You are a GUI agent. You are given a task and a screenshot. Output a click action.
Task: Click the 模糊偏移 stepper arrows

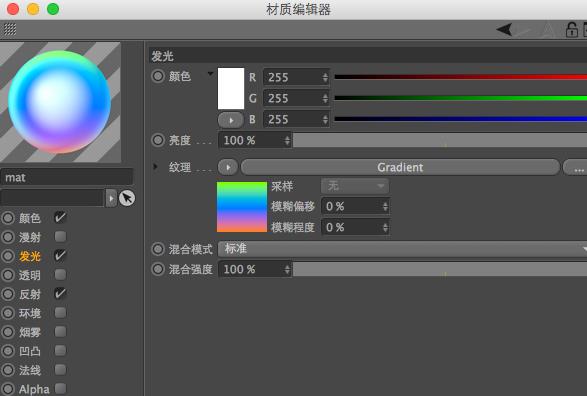[x=385, y=206]
